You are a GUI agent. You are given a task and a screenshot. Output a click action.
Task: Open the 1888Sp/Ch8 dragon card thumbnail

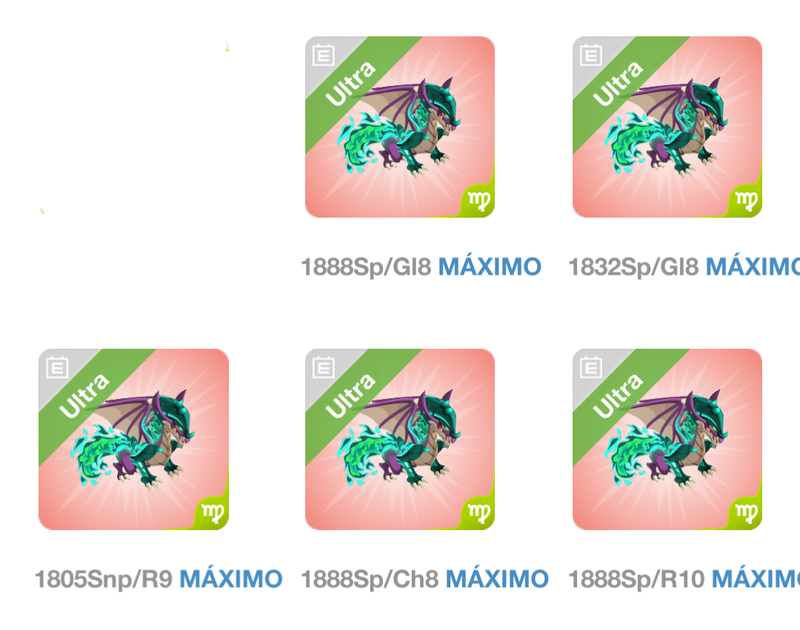pos(400,440)
